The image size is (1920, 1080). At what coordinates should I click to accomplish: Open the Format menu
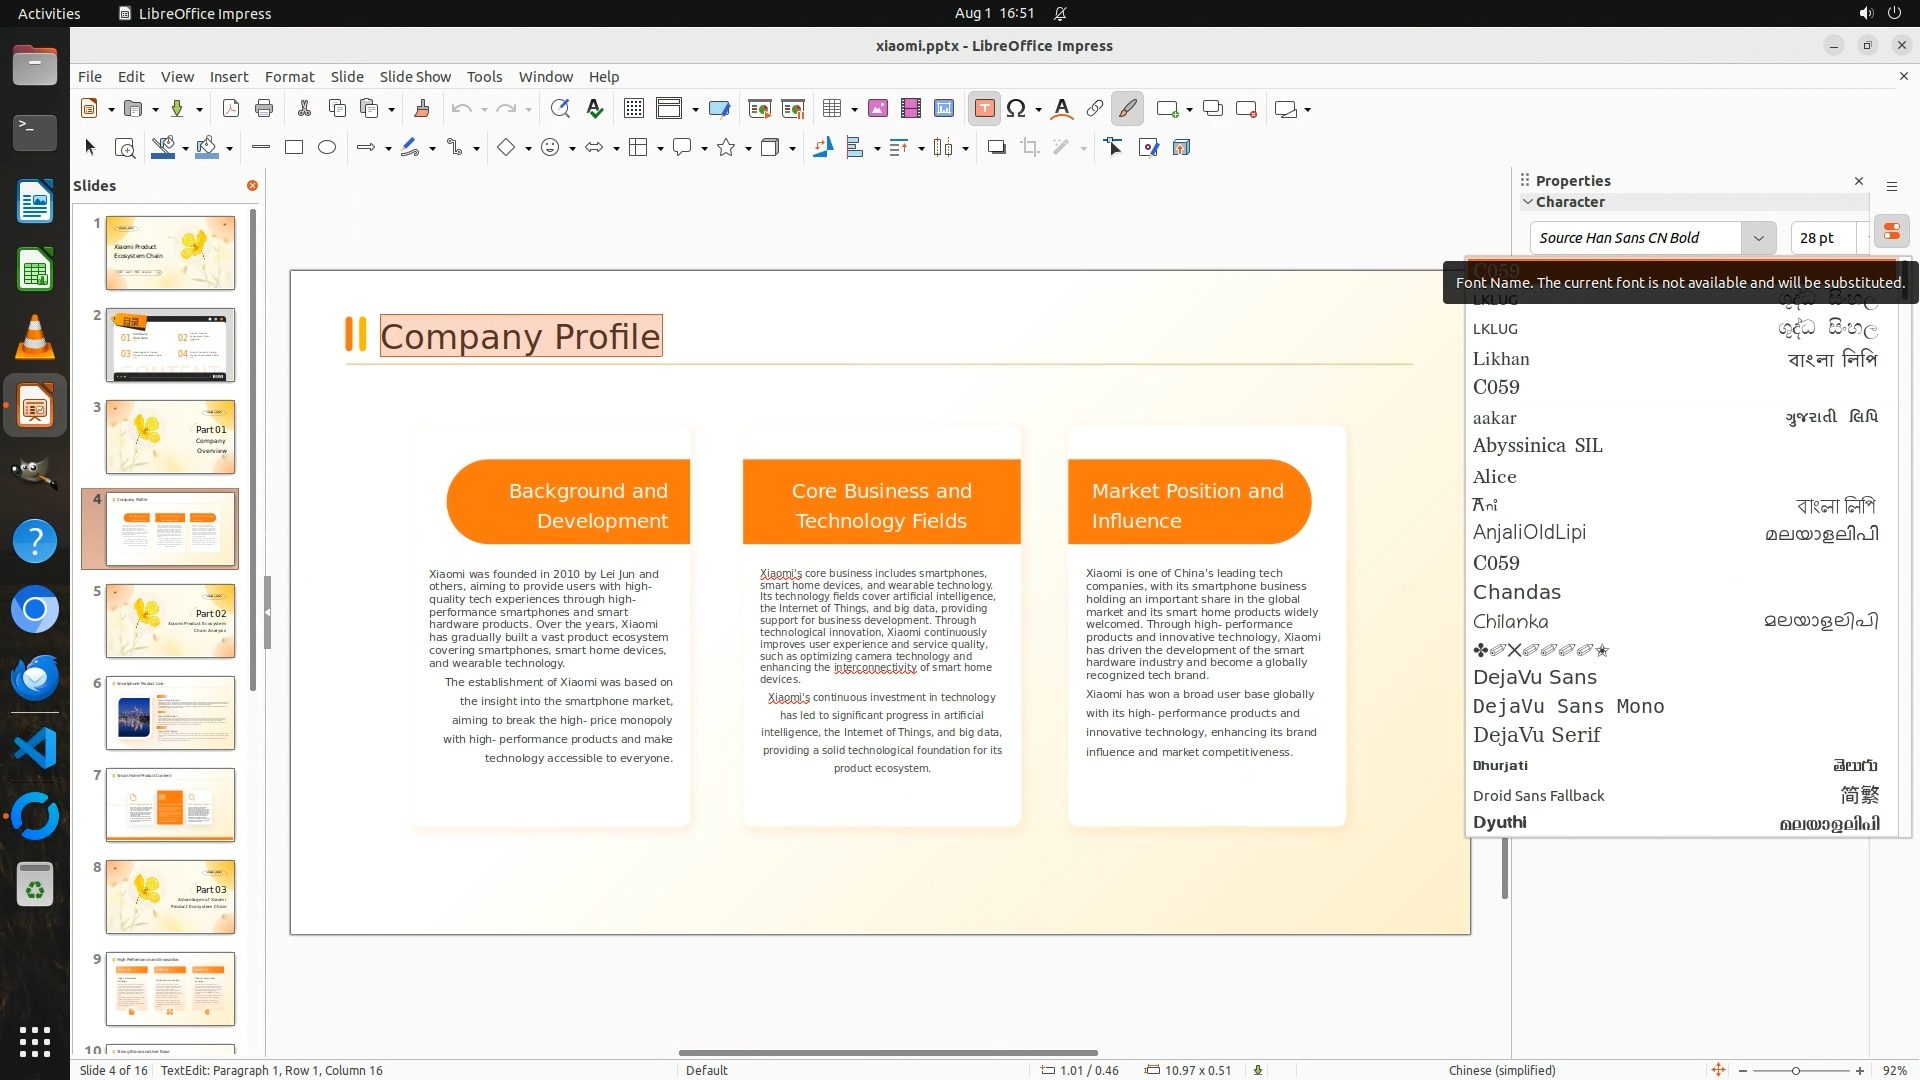(x=289, y=77)
